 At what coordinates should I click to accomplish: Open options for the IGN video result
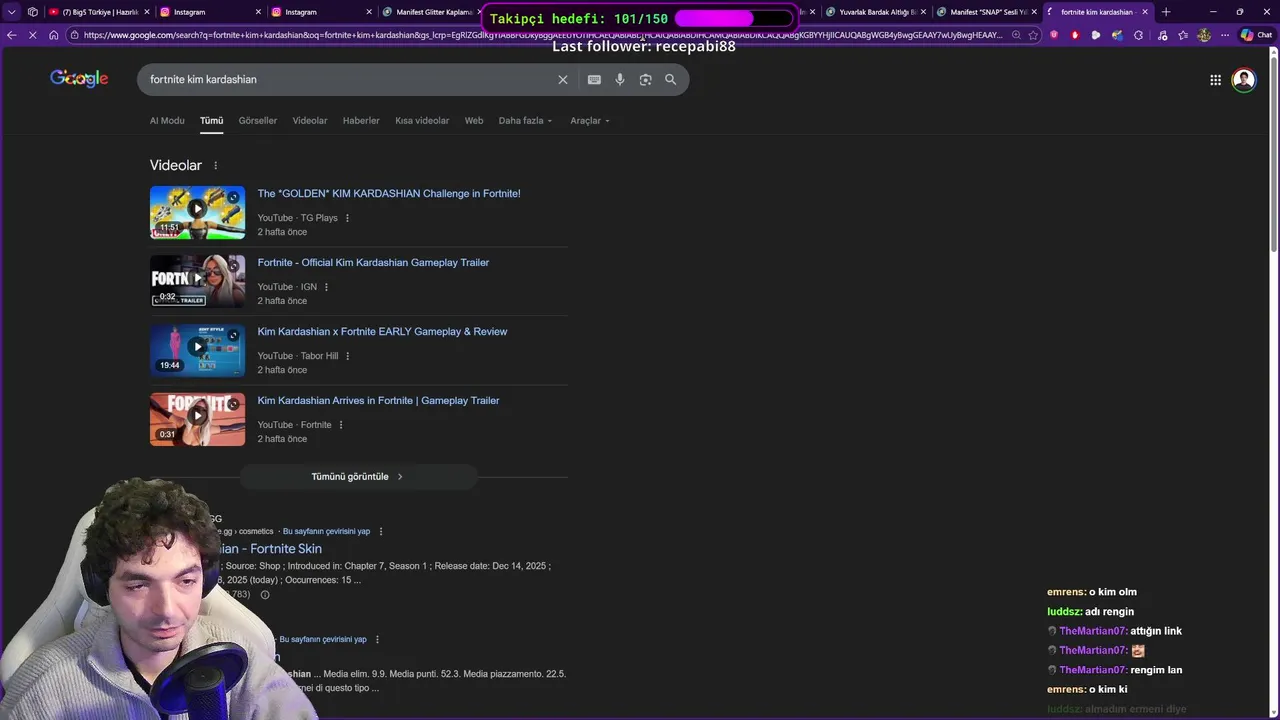(326, 287)
